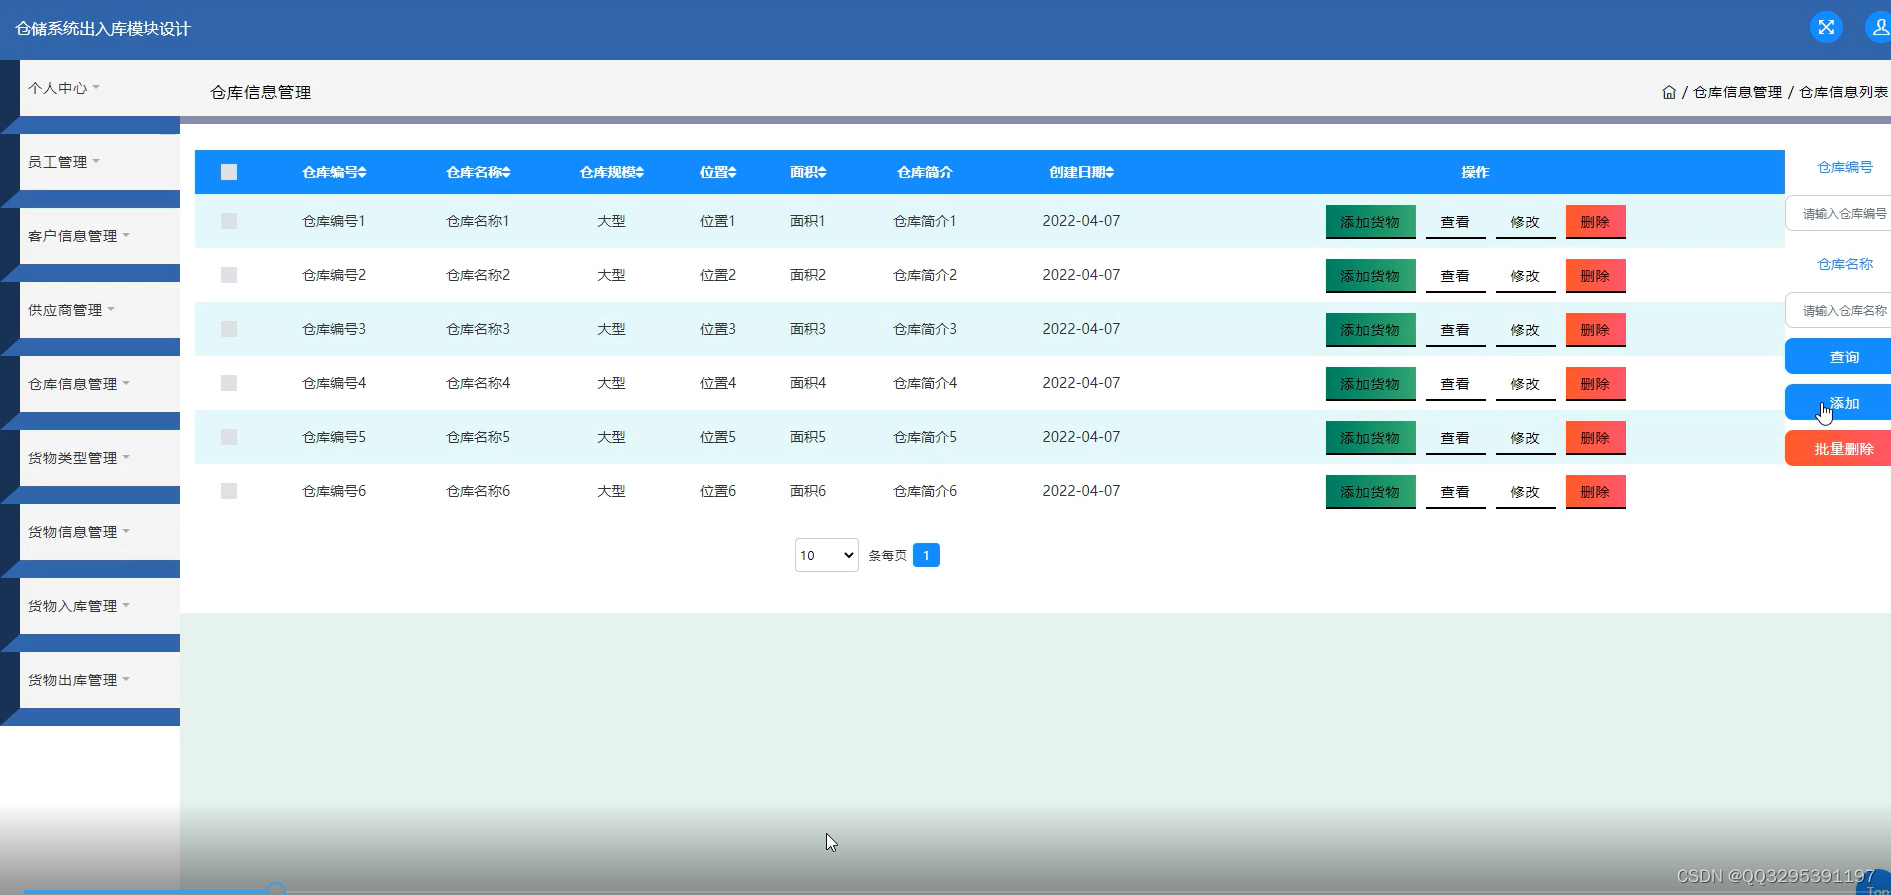1891x895 pixels.
Task: Click the 查询 search button
Action: point(1838,357)
